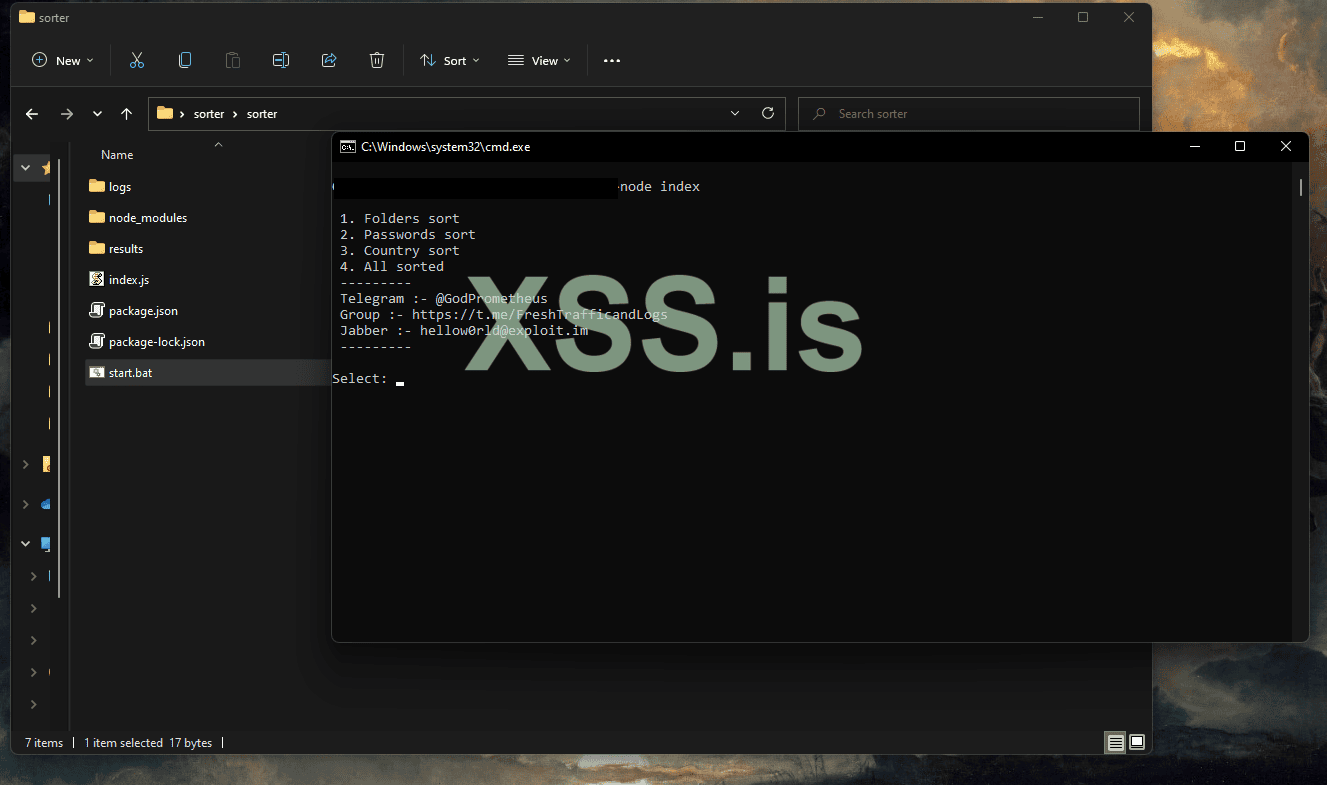Go back with the Back arrow
1327x785 pixels.
click(32, 114)
